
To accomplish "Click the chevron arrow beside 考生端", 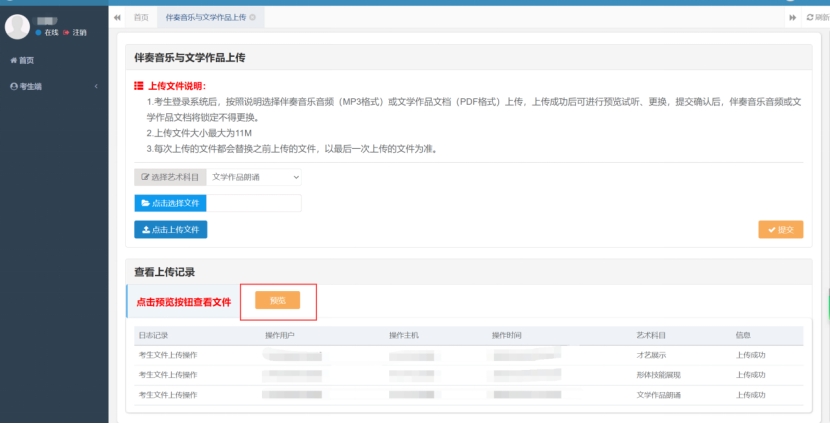I will [x=96, y=87].
